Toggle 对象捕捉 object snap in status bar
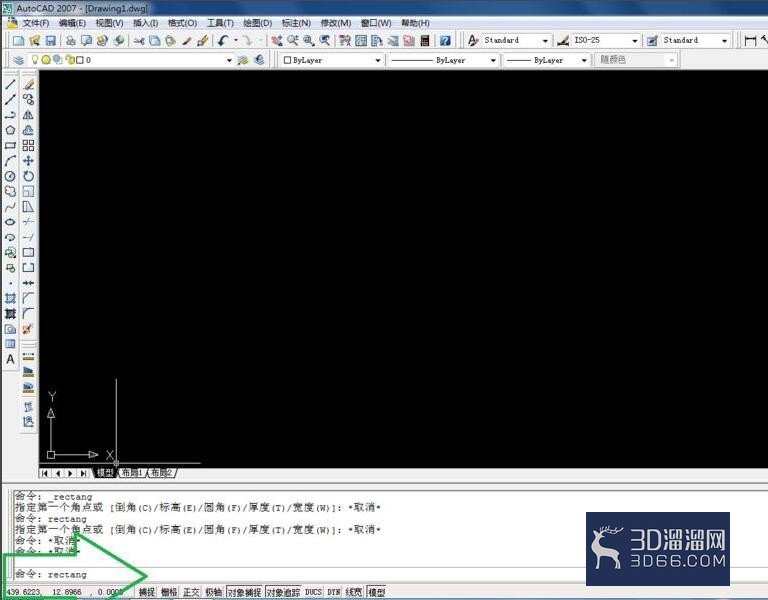The image size is (768, 600). pos(244,592)
